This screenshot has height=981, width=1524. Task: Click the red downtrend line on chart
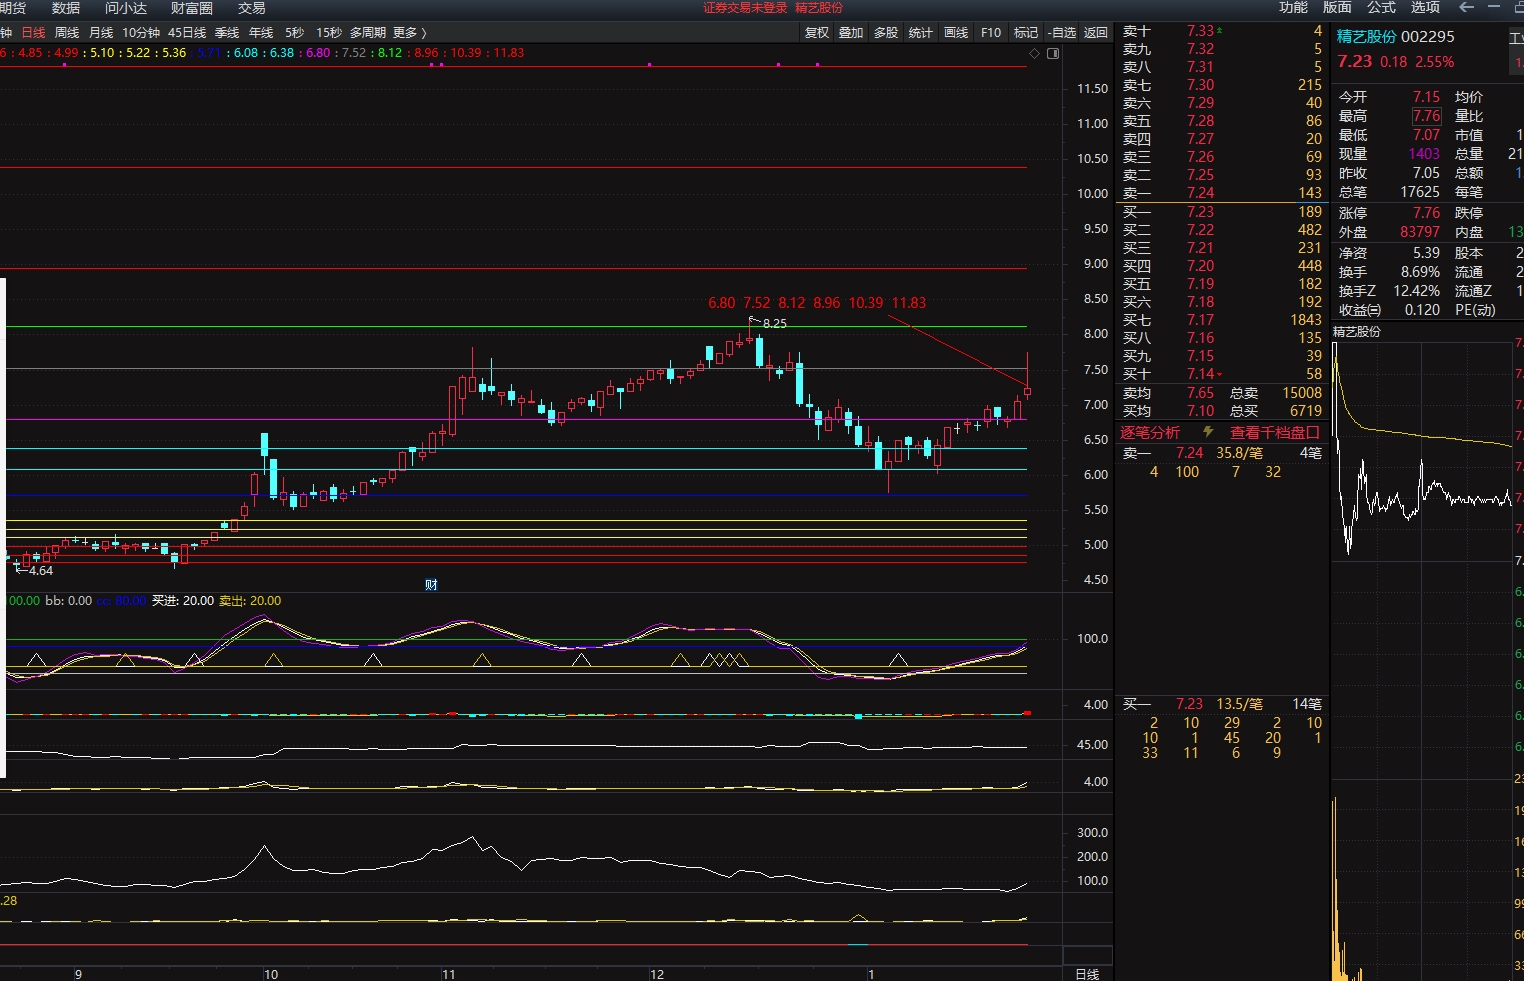click(x=956, y=350)
